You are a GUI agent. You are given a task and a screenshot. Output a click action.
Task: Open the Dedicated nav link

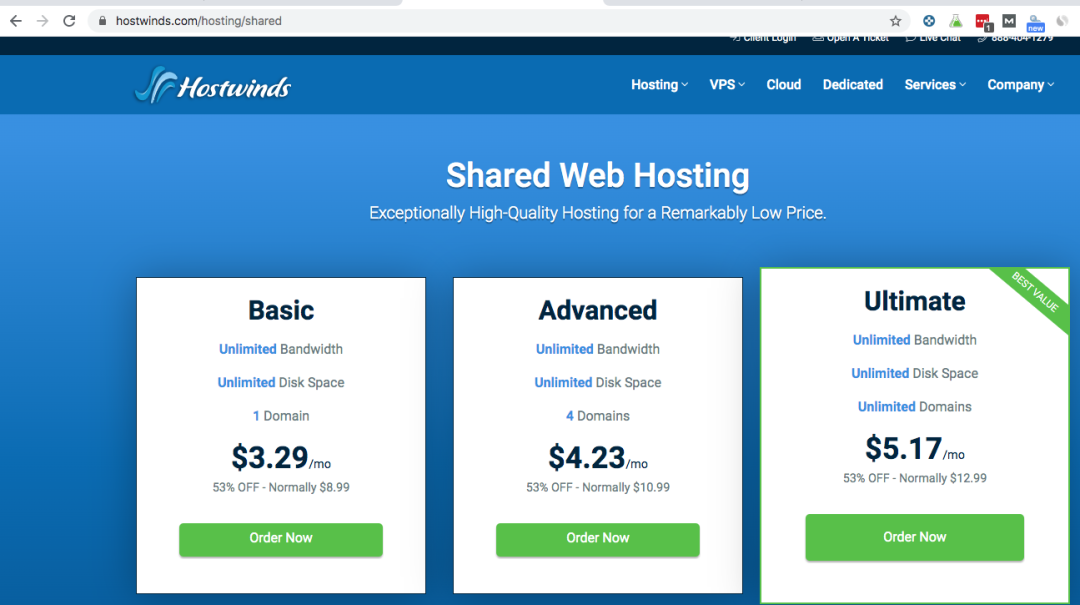click(853, 85)
